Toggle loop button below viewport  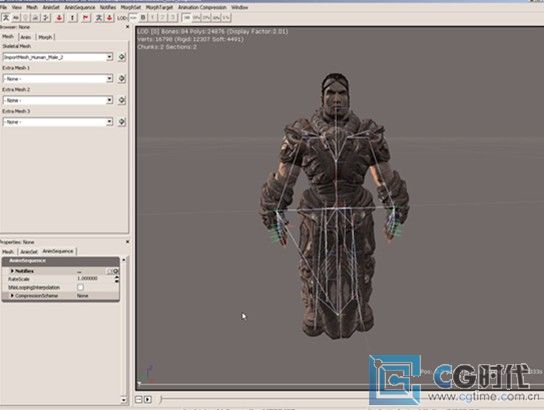138,400
